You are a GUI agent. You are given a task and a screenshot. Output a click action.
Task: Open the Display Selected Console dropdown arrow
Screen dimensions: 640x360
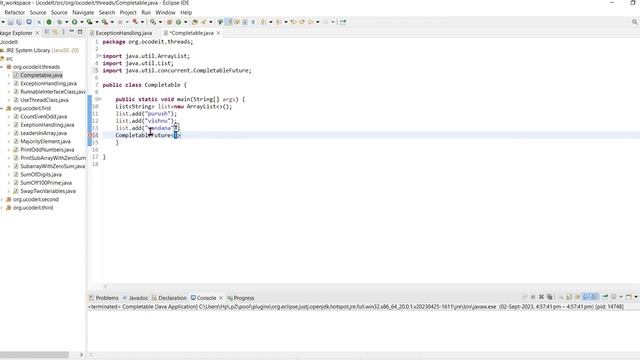[x=621, y=297]
